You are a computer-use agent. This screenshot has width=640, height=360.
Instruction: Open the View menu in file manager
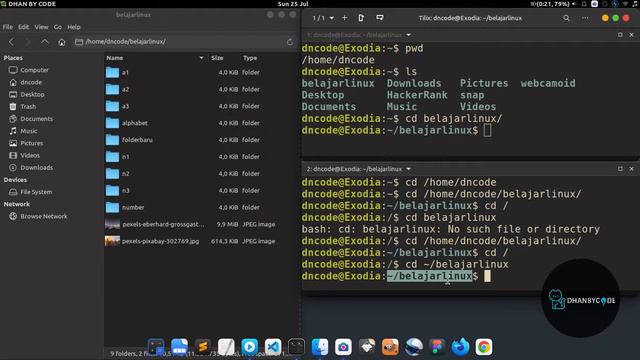[41, 27]
